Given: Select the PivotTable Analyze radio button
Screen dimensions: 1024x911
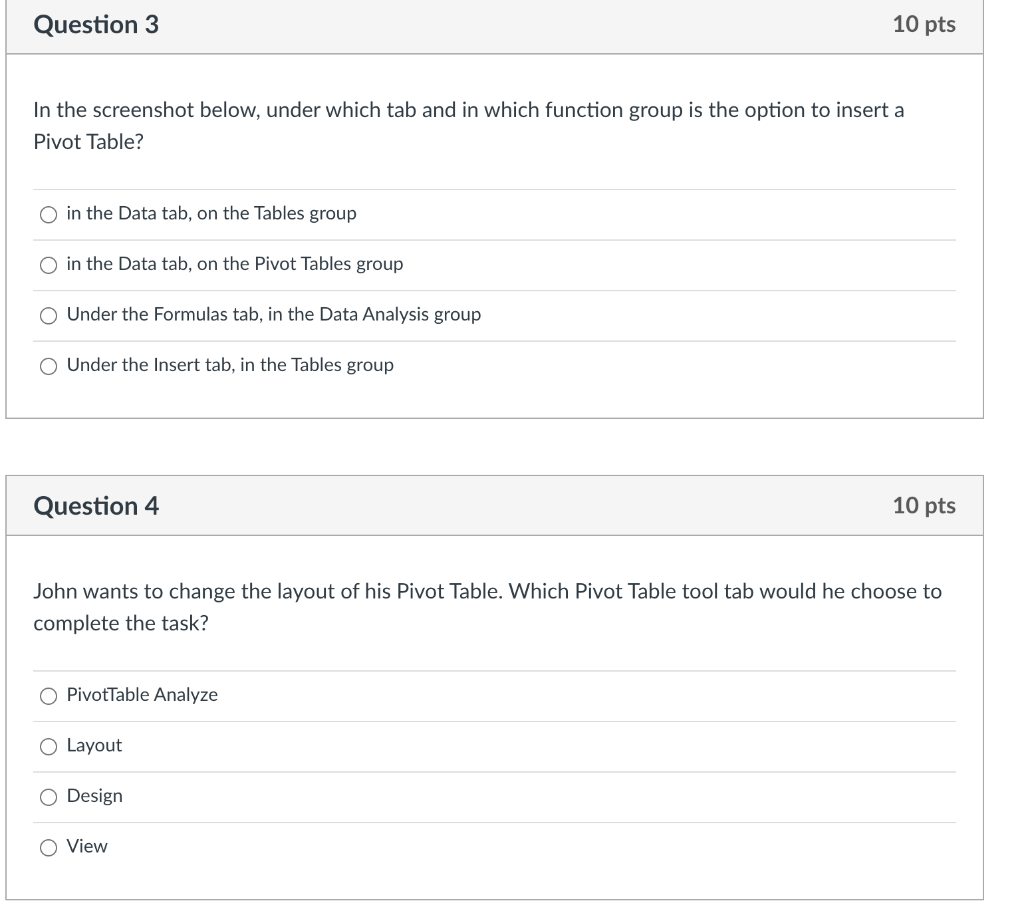Looking at the screenshot, I should click(x=48, y=696).
